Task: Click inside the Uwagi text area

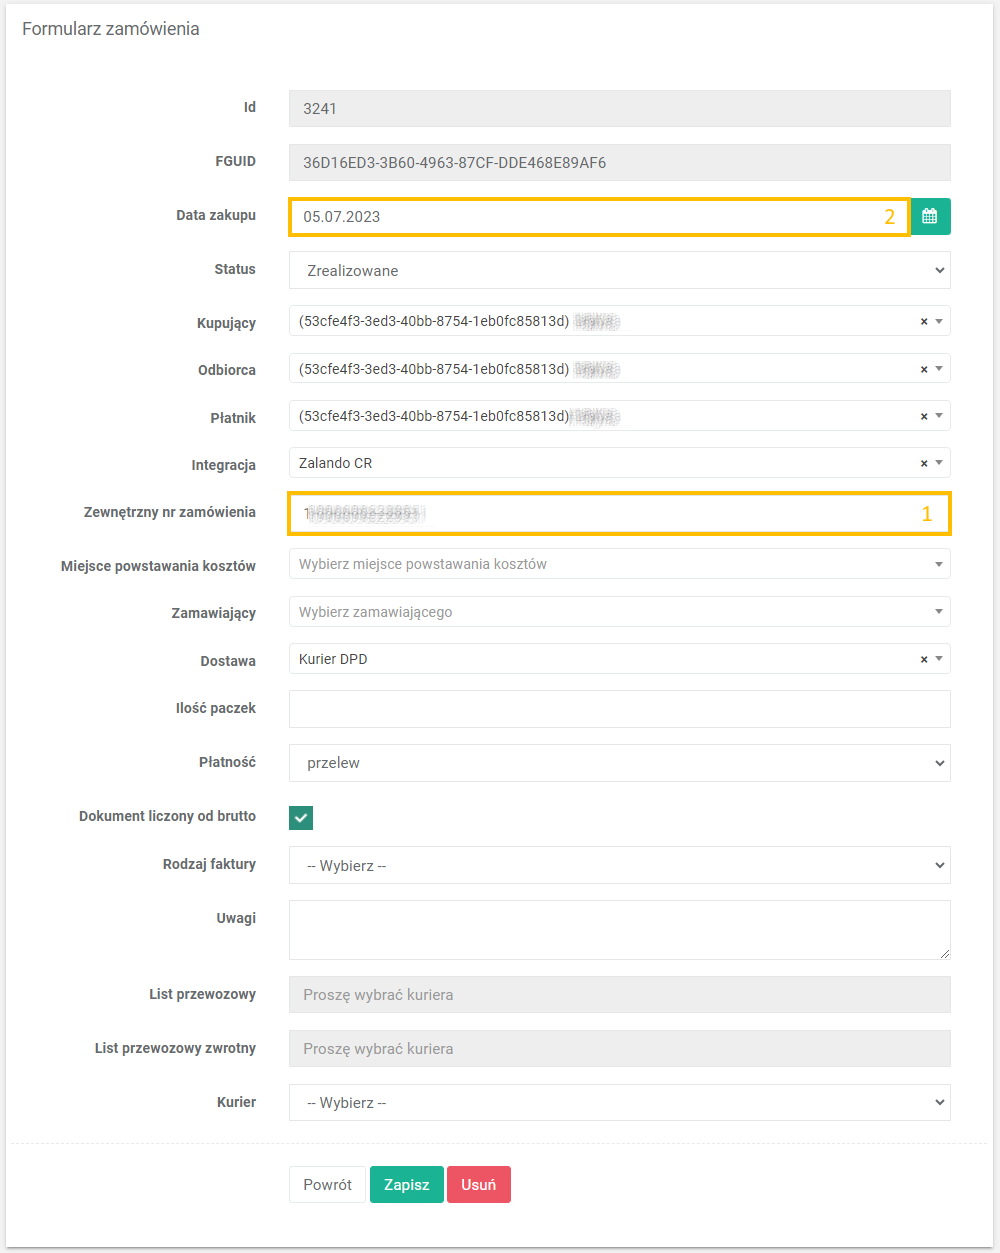Action: (619, 930)
